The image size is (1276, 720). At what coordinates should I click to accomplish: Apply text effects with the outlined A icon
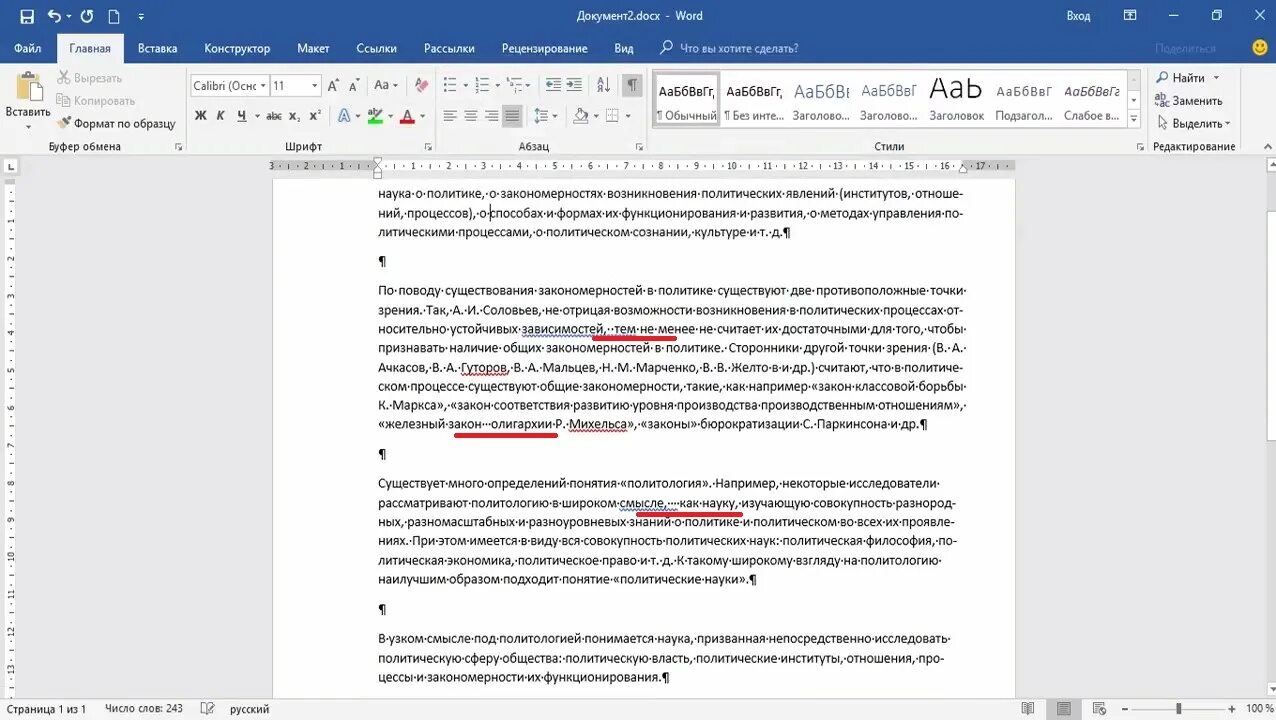pyautogui.click(x=344, y=116)
